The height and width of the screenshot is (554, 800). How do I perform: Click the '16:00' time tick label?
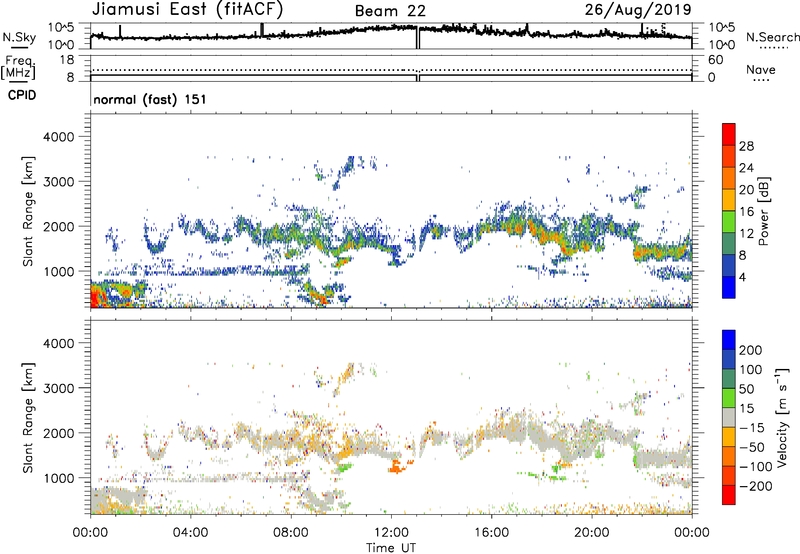(491, 533)
